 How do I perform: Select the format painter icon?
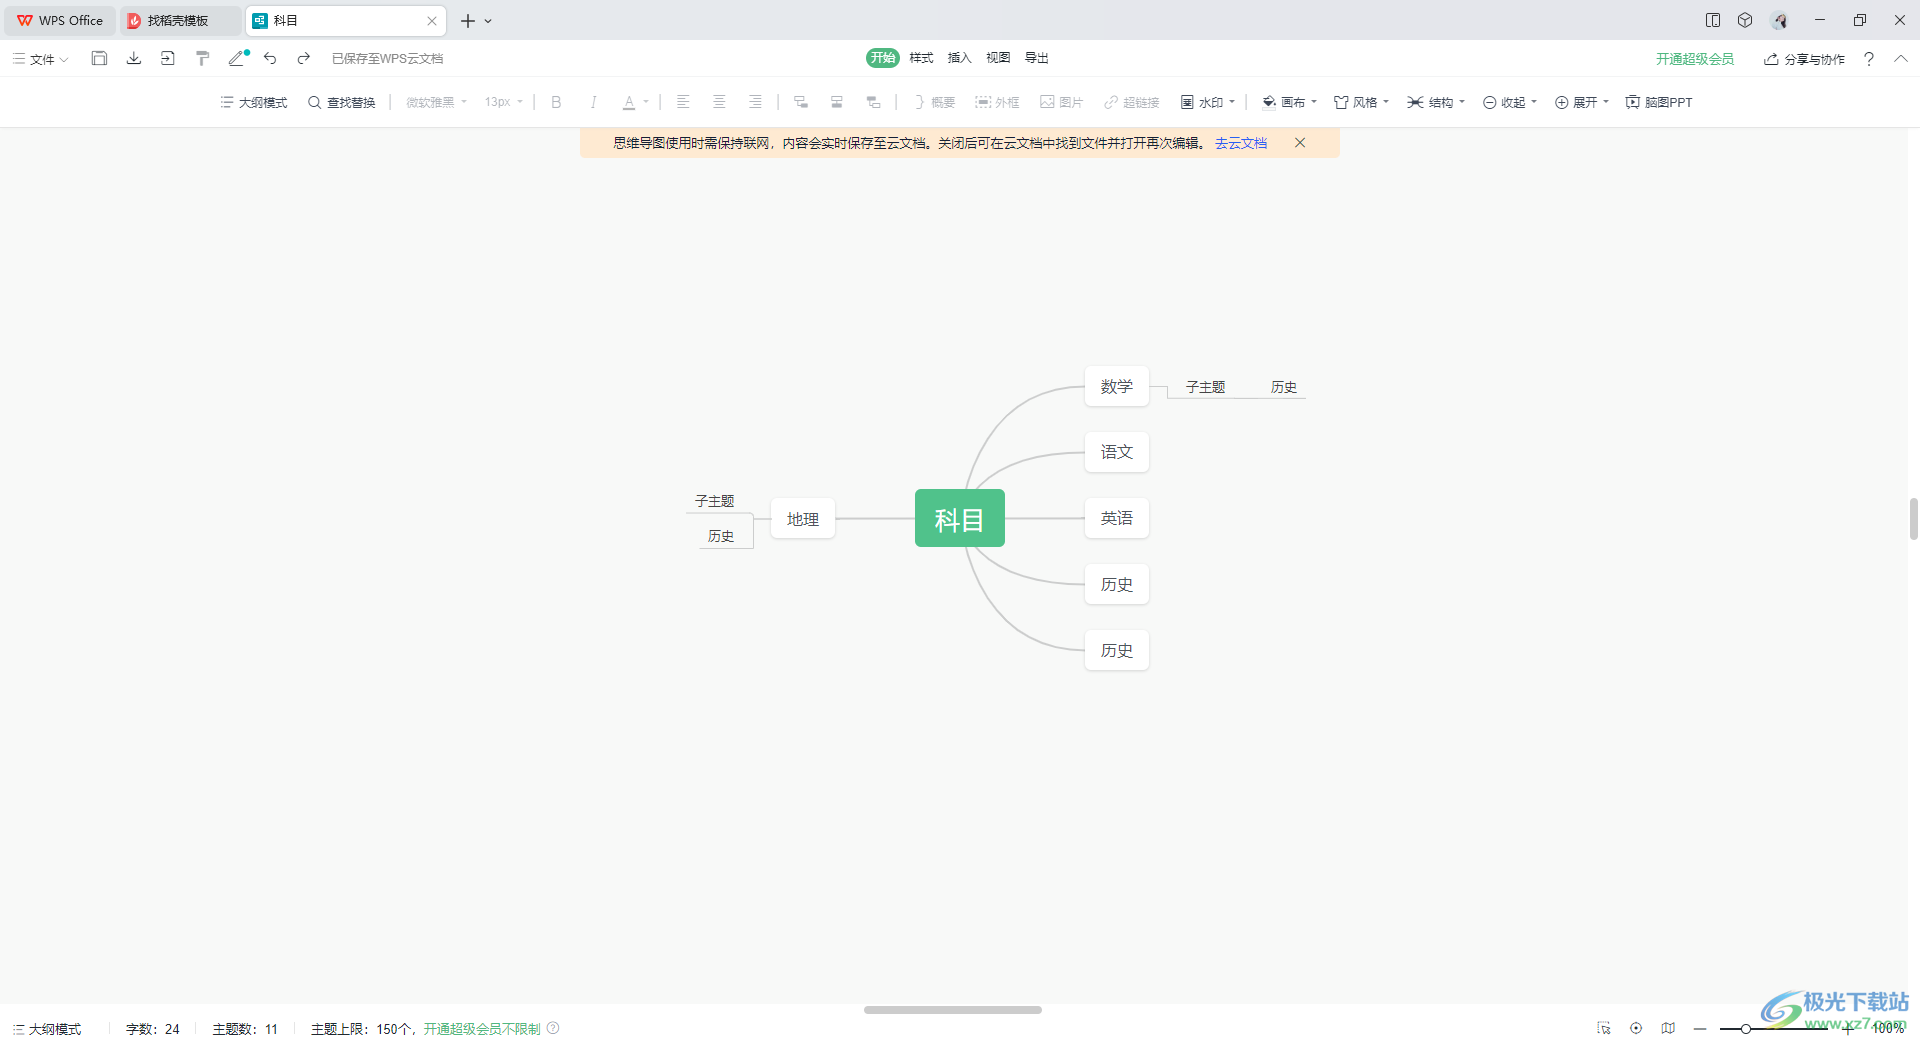(x=202, y=58)
